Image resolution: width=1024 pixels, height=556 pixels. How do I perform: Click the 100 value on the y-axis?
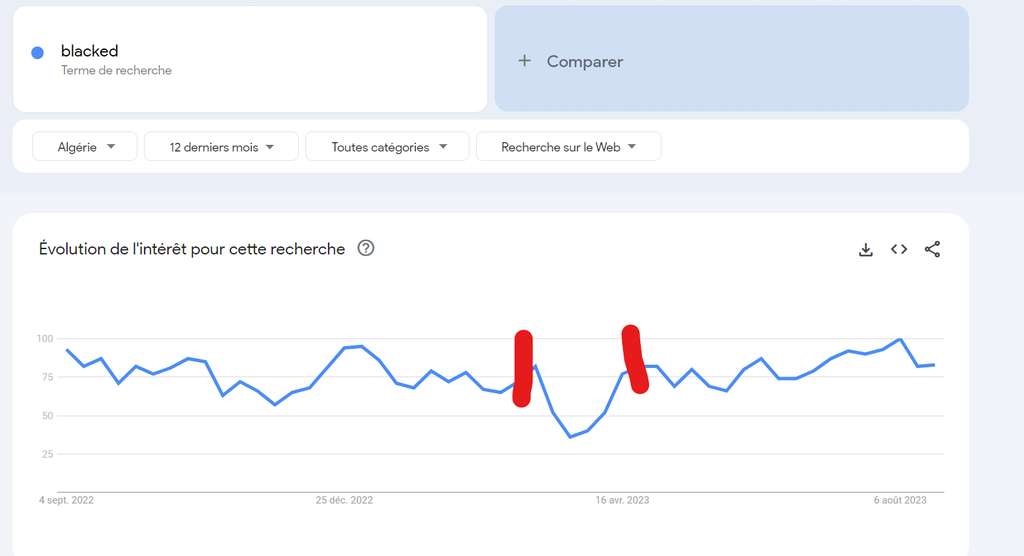tap(45, 339)
